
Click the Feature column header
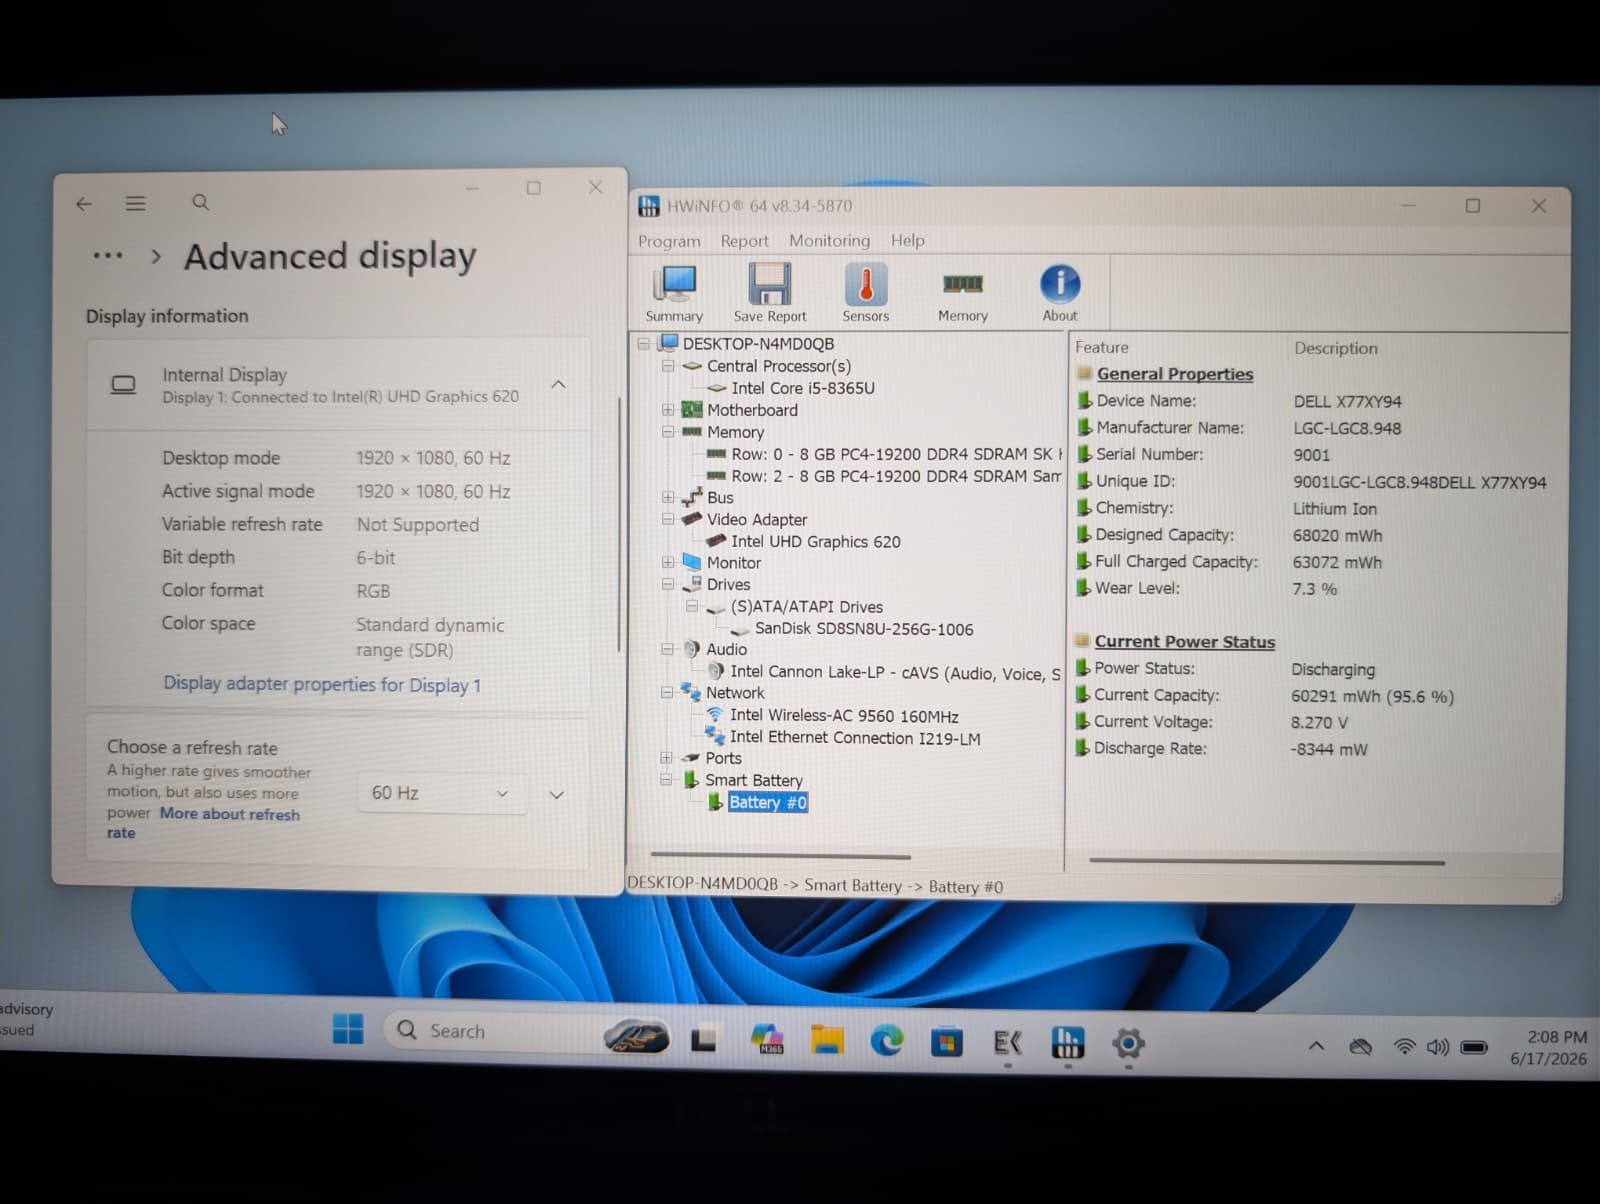(1102, 347)
